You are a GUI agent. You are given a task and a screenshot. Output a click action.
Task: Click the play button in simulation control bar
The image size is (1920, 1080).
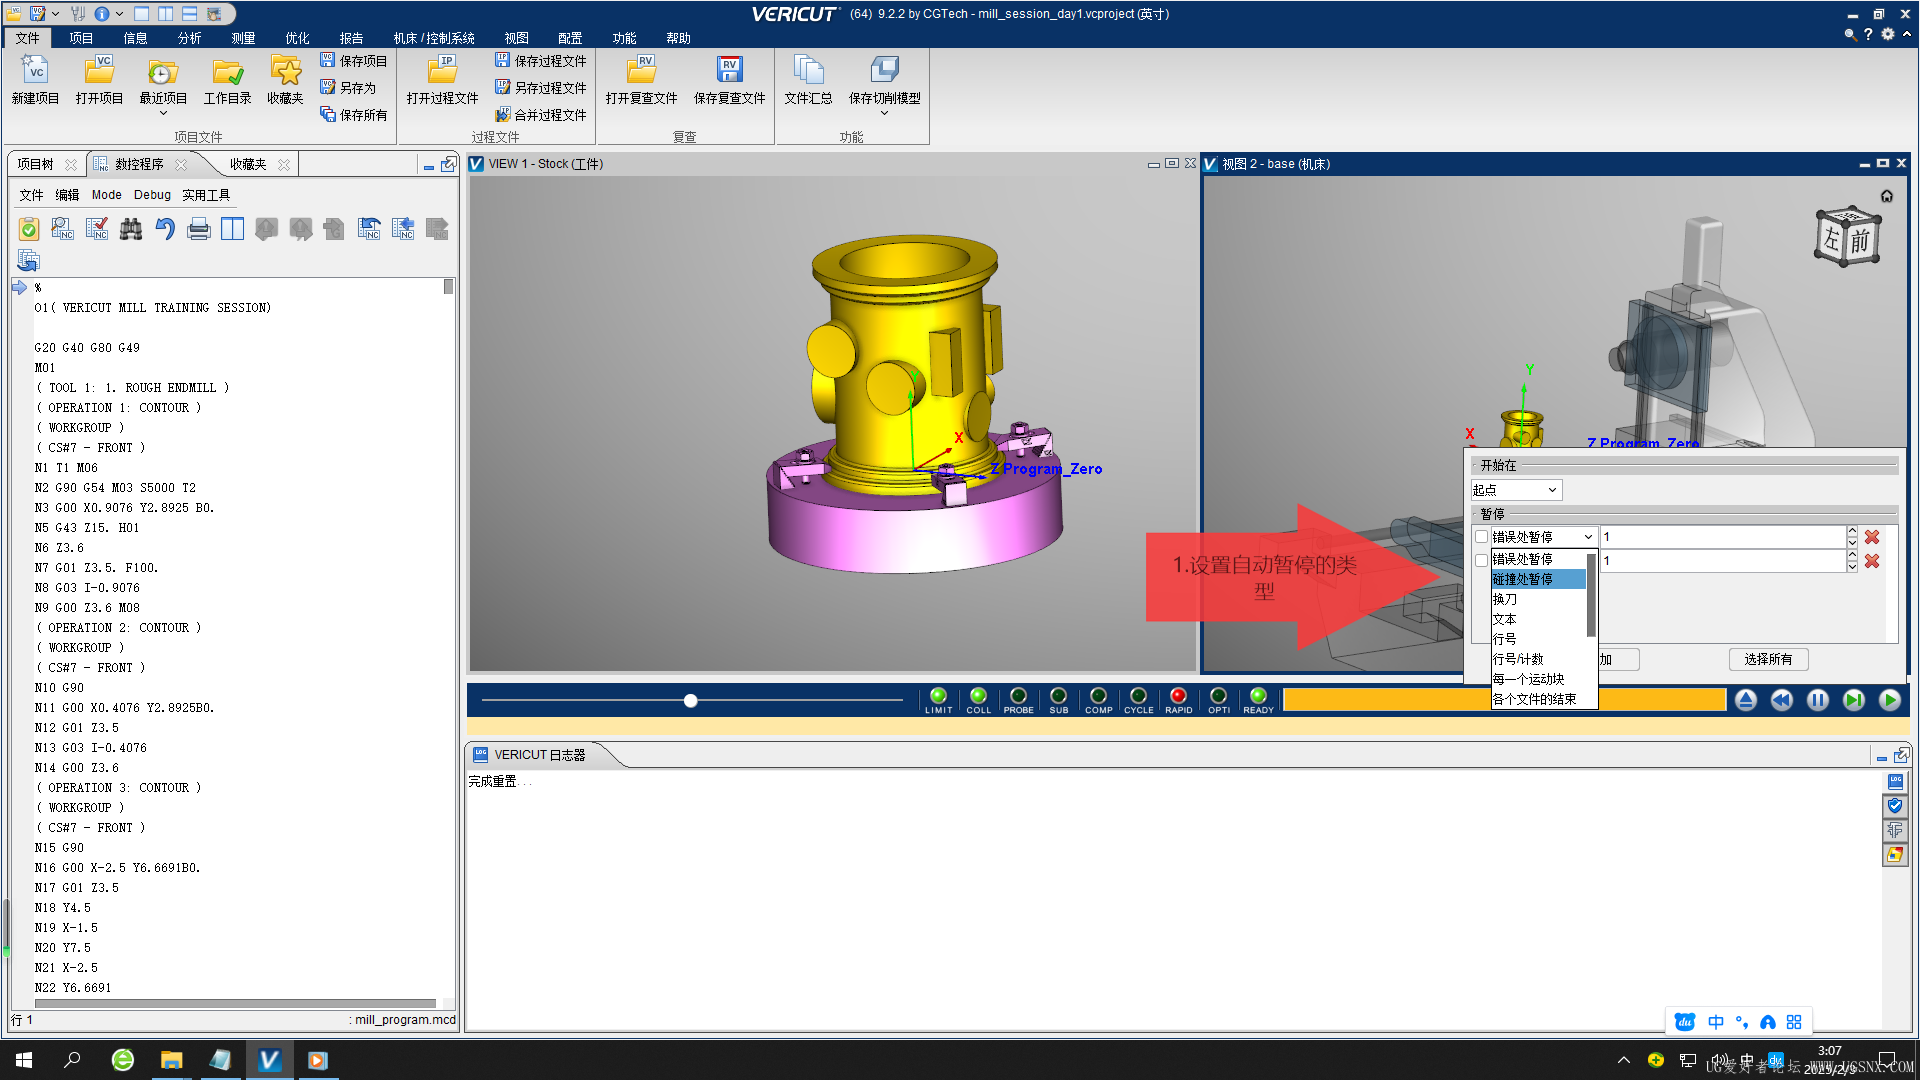coord(1889,700)
